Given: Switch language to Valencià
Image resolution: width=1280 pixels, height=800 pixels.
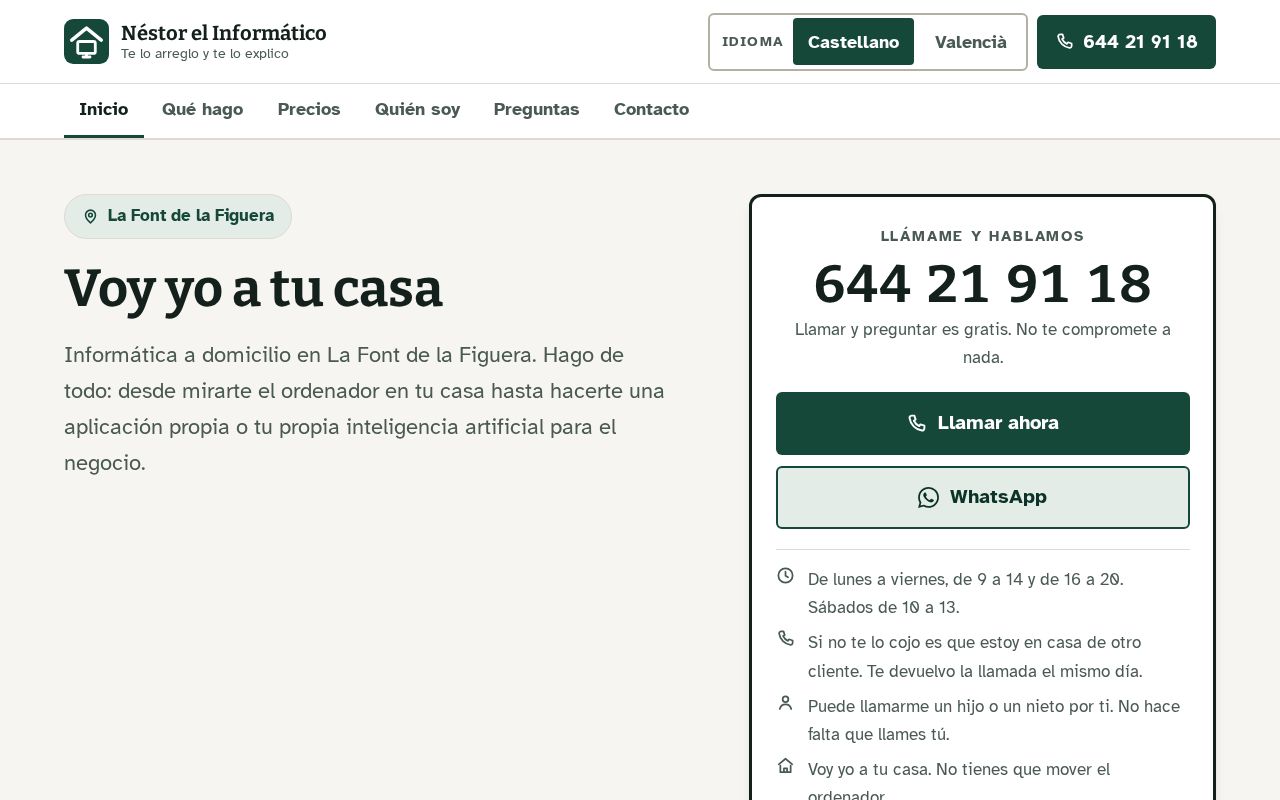Looking at the screenshot, I should [970, 42].
